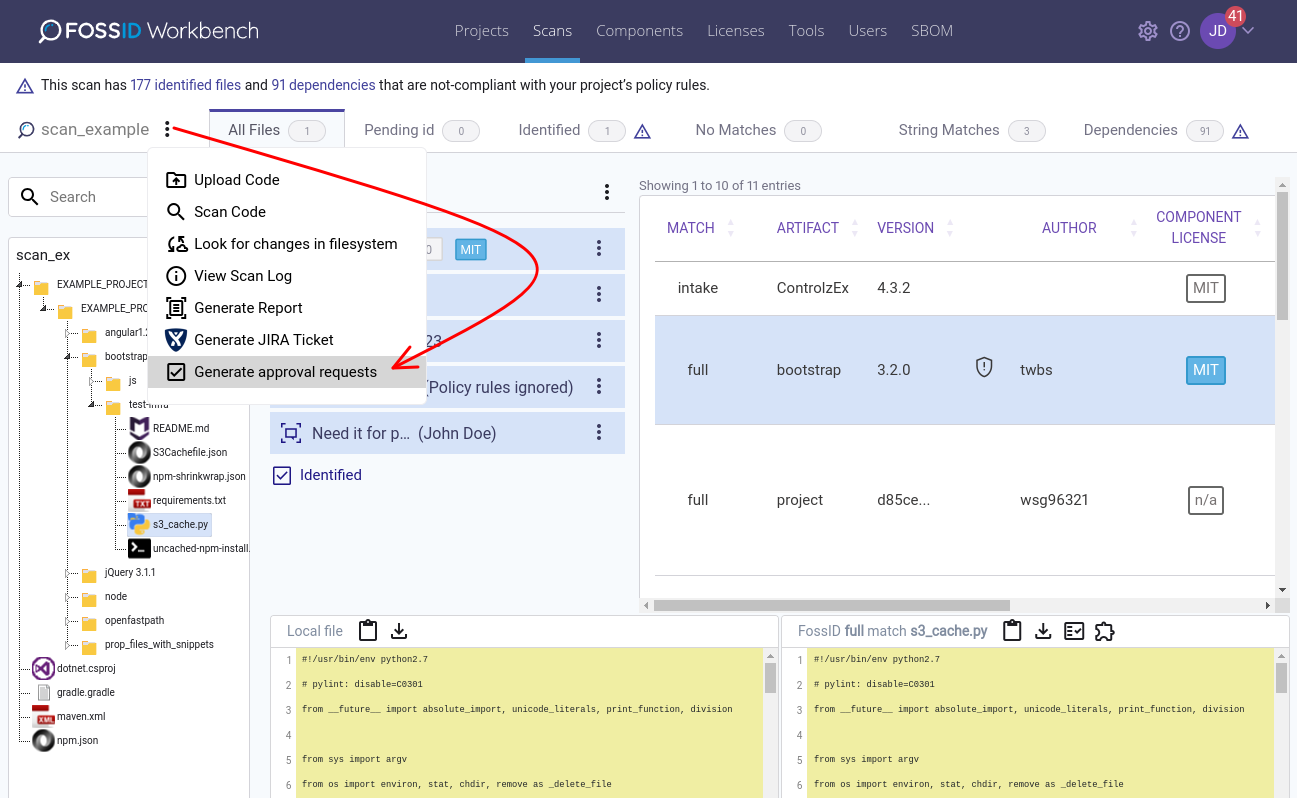Expand the js folder in tree
This screenshot has width=1297, height=798.
click(x=92, y=381)
